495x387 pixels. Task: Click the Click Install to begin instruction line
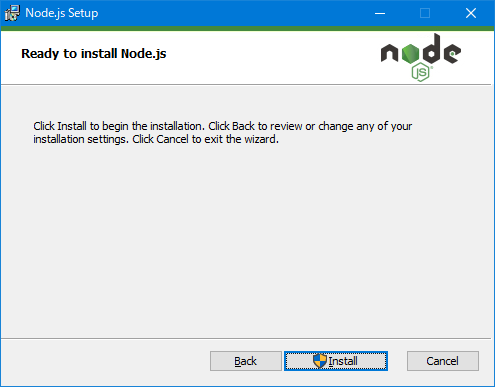coord(223,126)
